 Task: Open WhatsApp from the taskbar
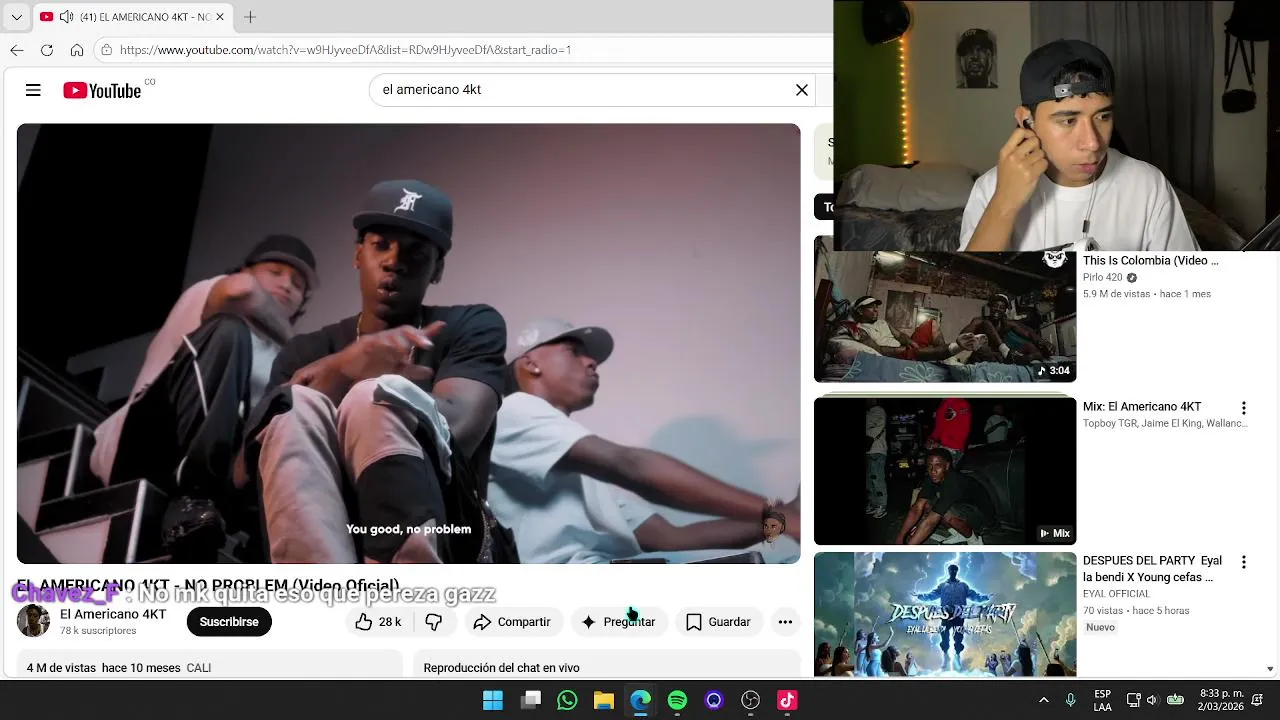click(567, 700)
